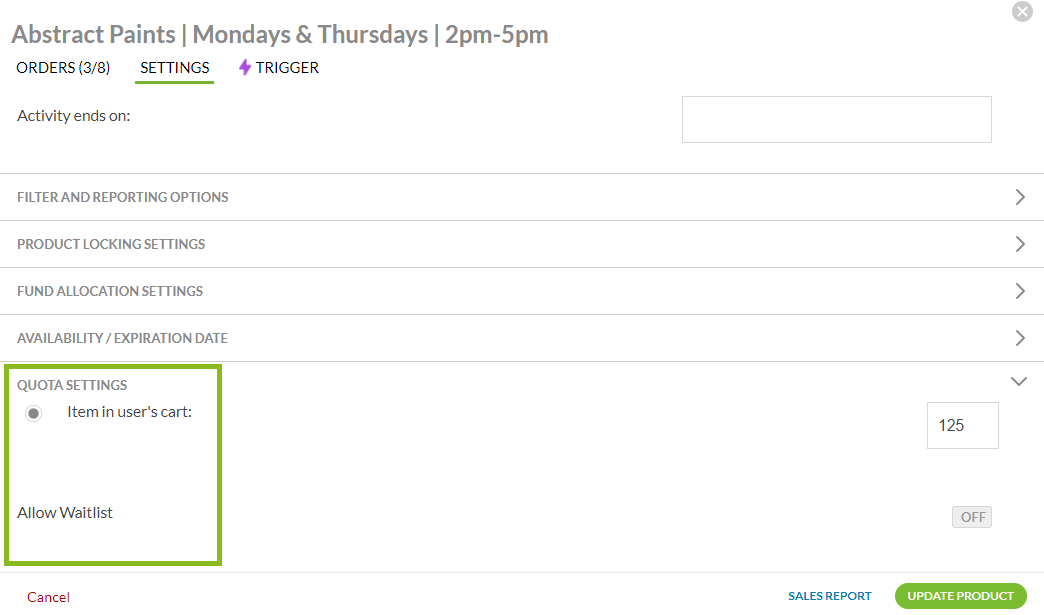
Task: Click the Update Product button
Action: (x=960, y=596)
